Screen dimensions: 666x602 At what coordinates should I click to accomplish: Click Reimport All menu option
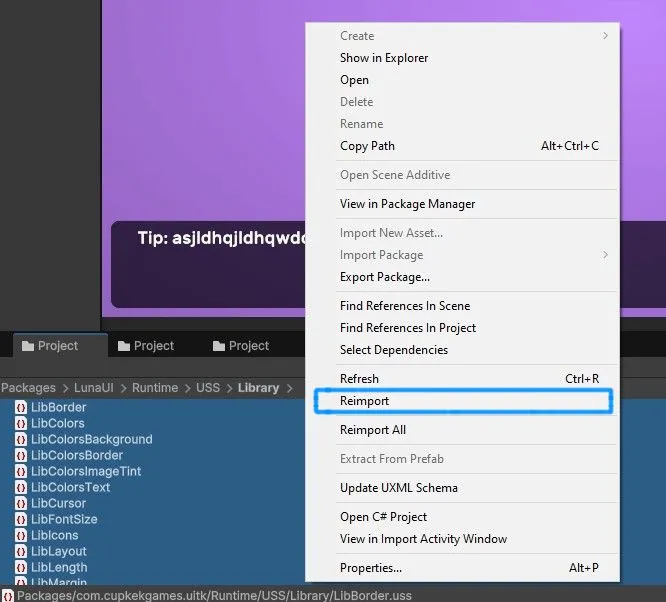[x=373, y=430]
